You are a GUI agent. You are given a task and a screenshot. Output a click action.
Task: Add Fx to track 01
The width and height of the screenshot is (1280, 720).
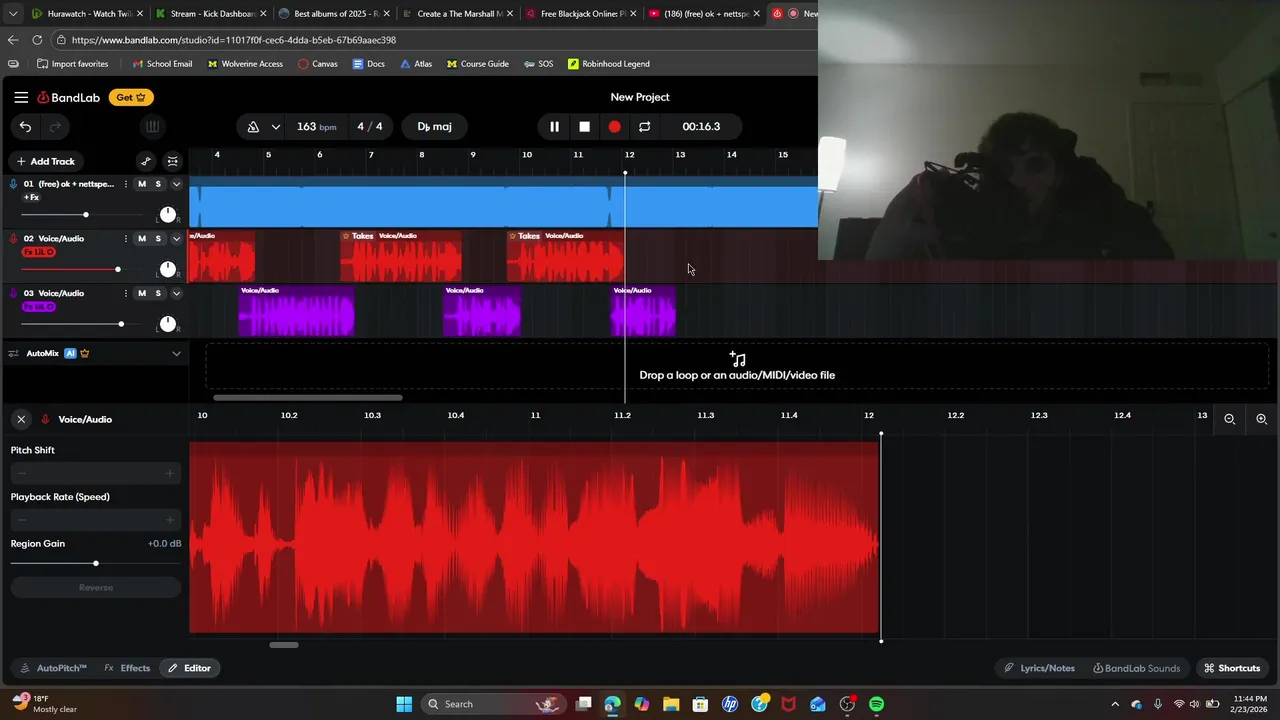point(31,198)
